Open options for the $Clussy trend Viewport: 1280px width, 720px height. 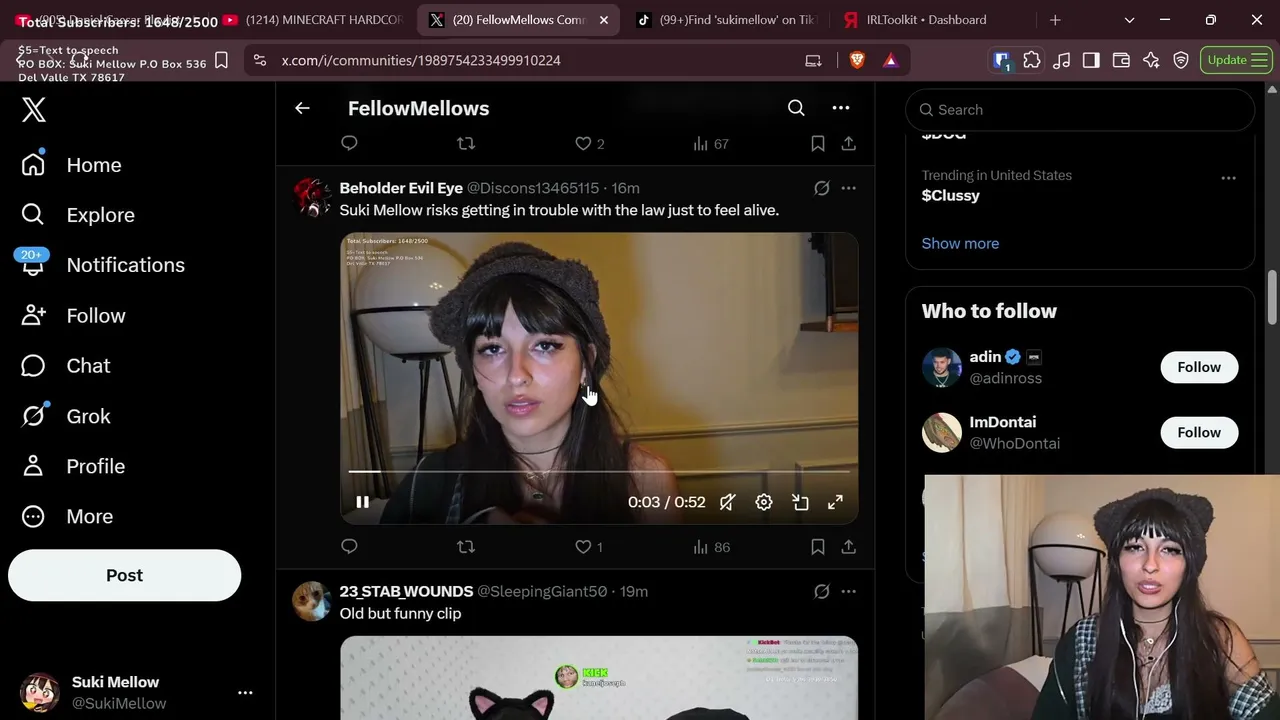(1228, 178)
